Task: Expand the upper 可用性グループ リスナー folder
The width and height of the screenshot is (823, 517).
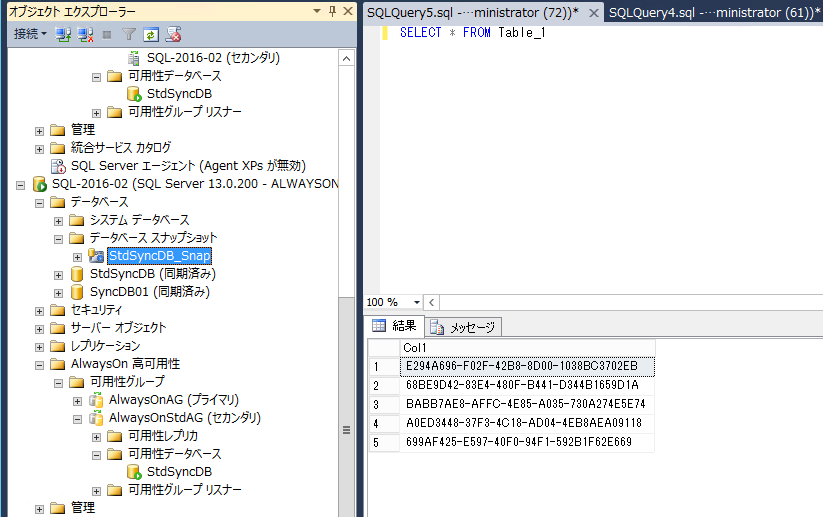Action: [97, 113]
